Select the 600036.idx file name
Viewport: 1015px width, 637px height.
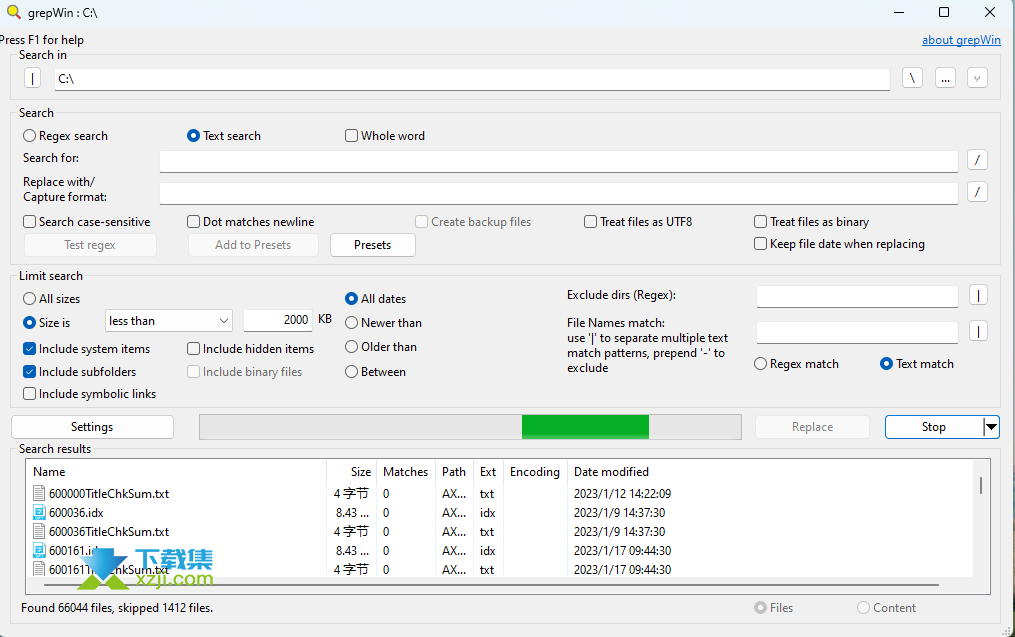tap(76, 513)
